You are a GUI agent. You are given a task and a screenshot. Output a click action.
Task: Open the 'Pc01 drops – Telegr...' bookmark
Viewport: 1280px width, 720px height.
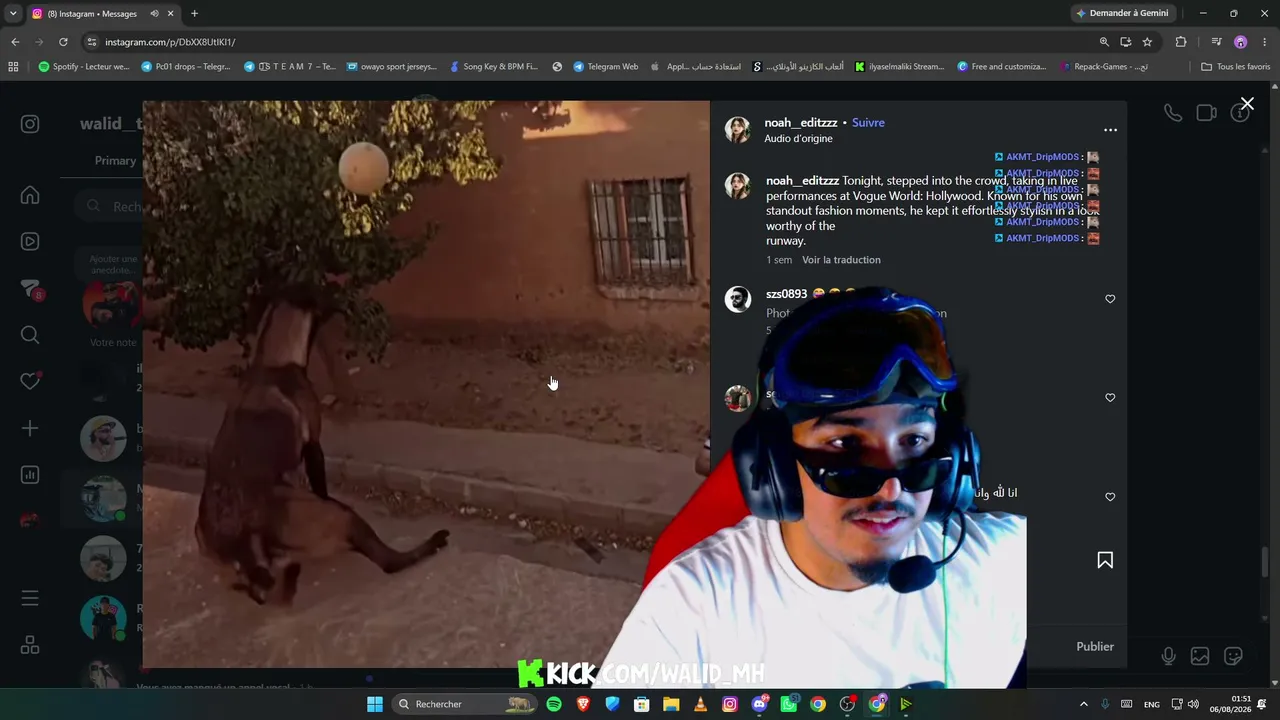(x=186, y=67)
